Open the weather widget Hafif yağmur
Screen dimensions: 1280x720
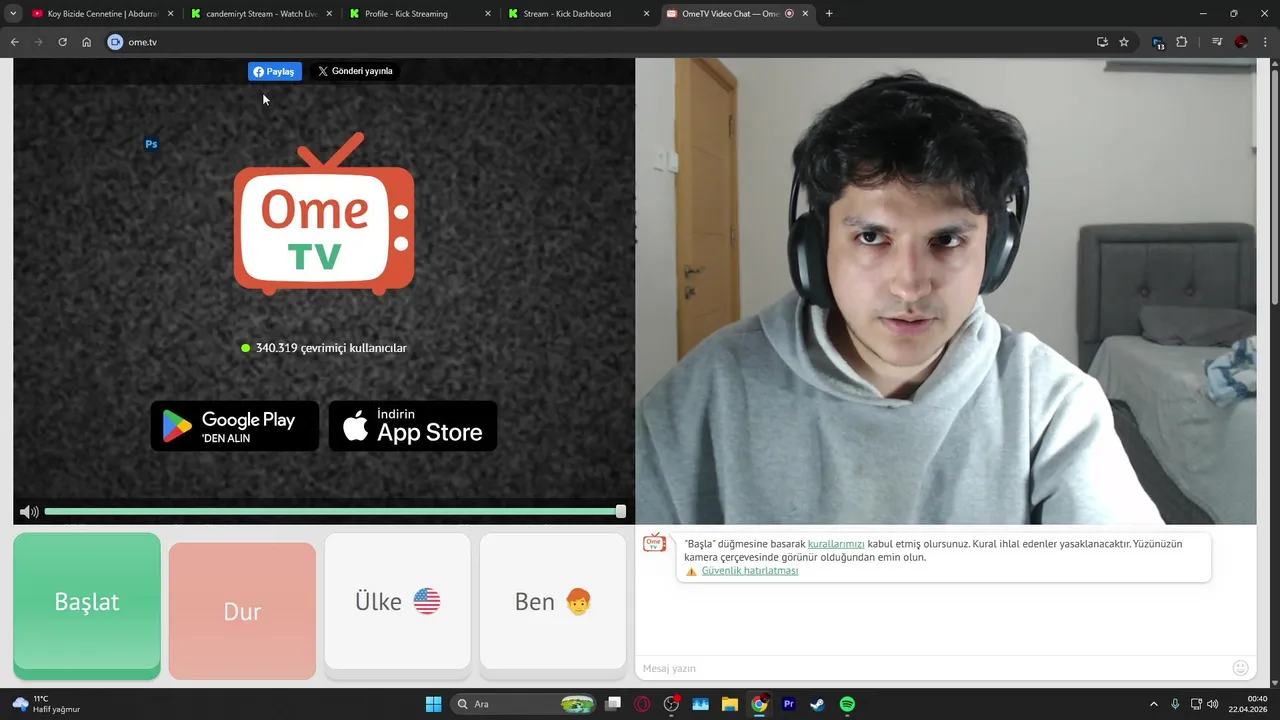click(46, 704)
